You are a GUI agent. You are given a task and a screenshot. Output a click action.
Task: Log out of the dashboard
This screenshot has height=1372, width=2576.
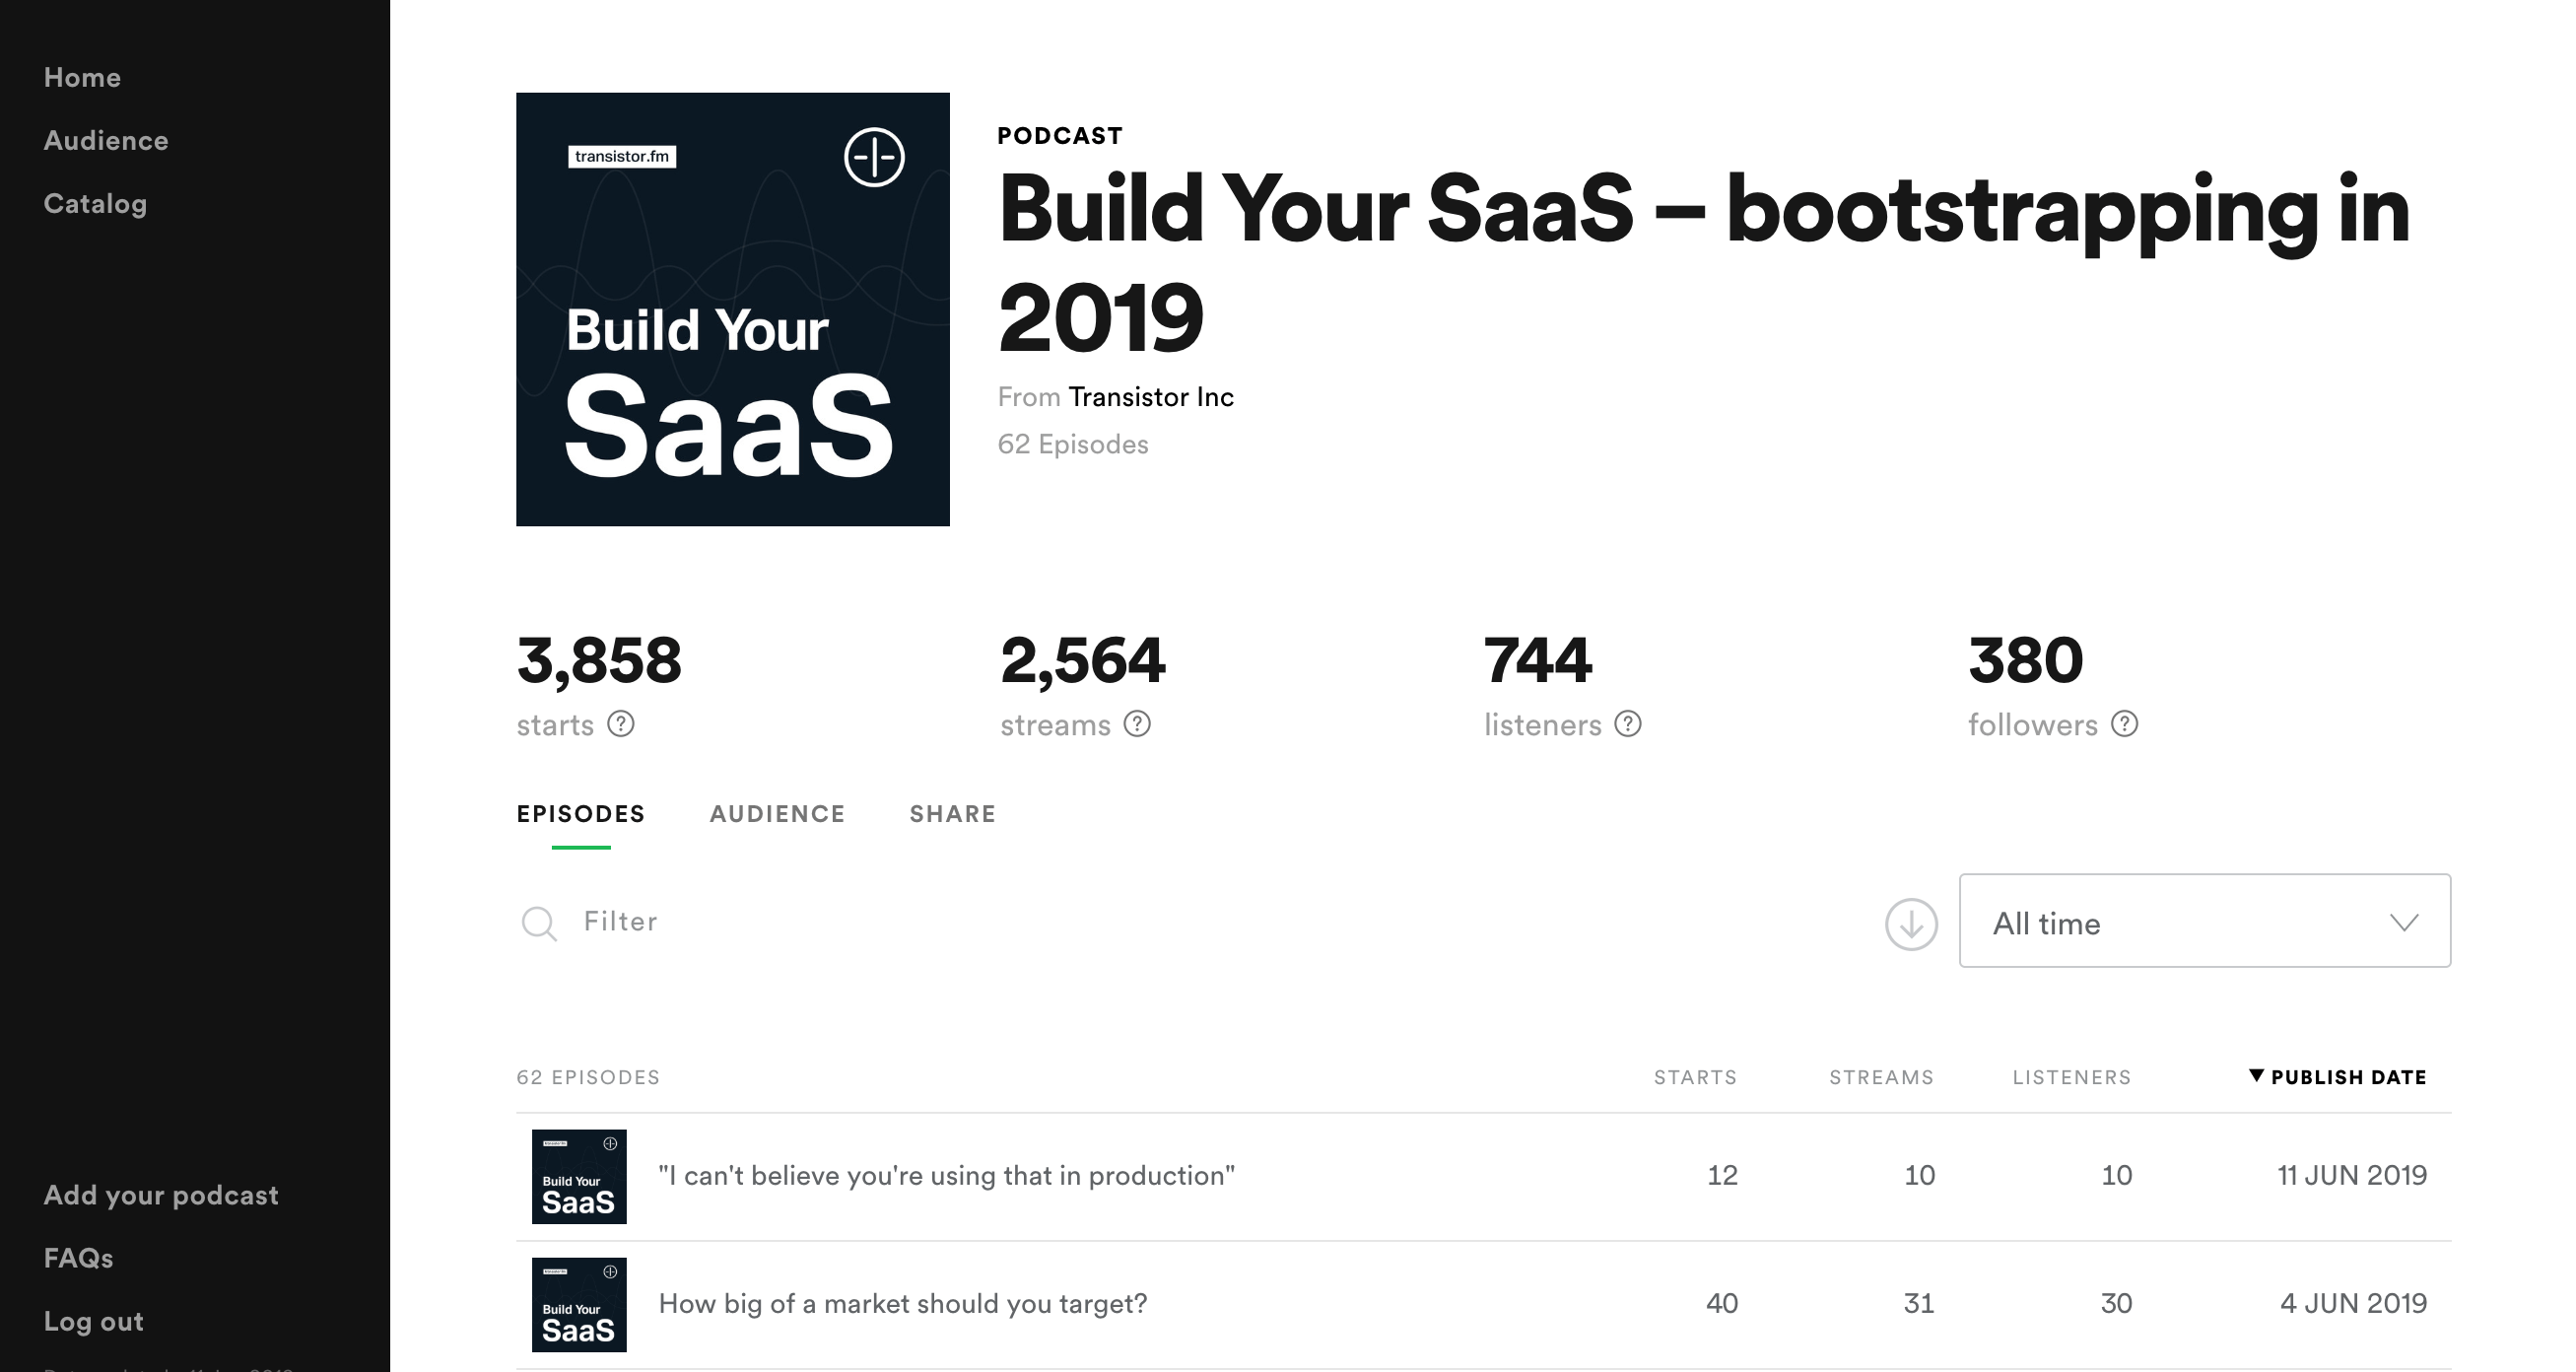click(x=94, y=1321)
